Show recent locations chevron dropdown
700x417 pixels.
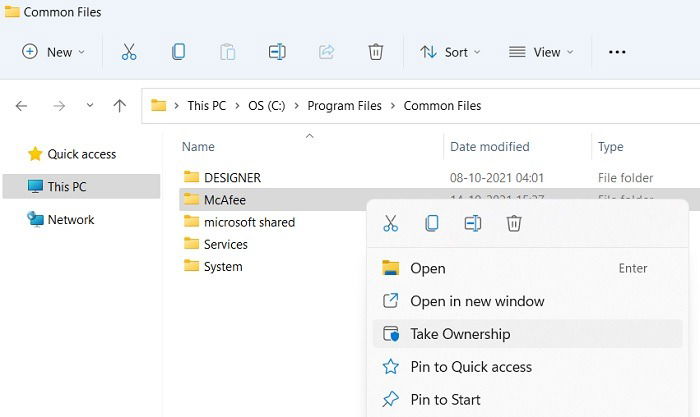click(x=90, y=105)
